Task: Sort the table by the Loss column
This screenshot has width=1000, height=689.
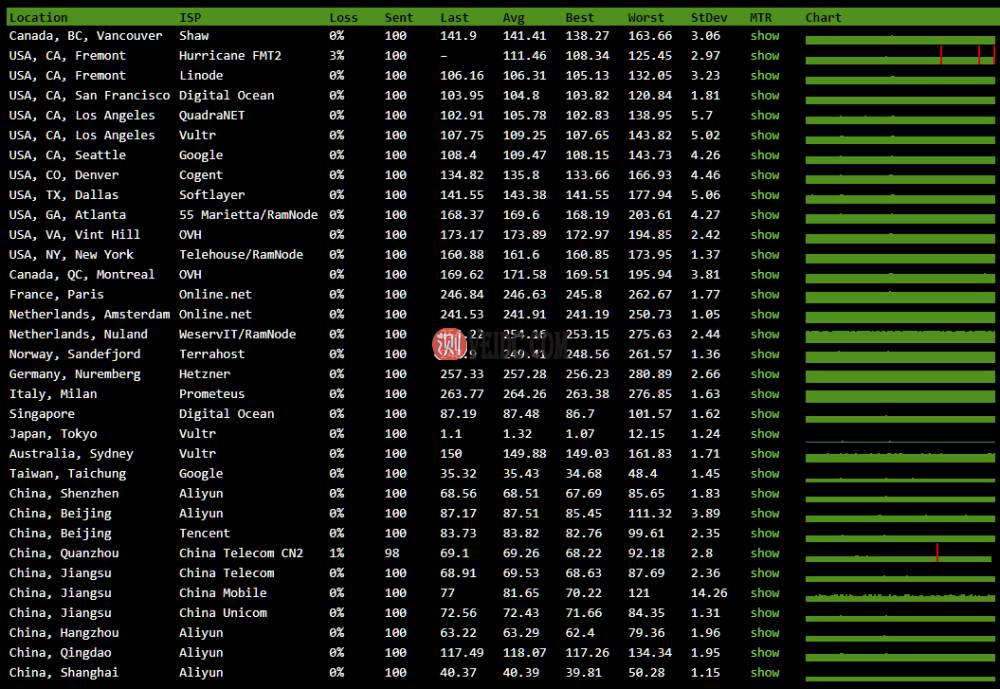Action: click(343, 17)
